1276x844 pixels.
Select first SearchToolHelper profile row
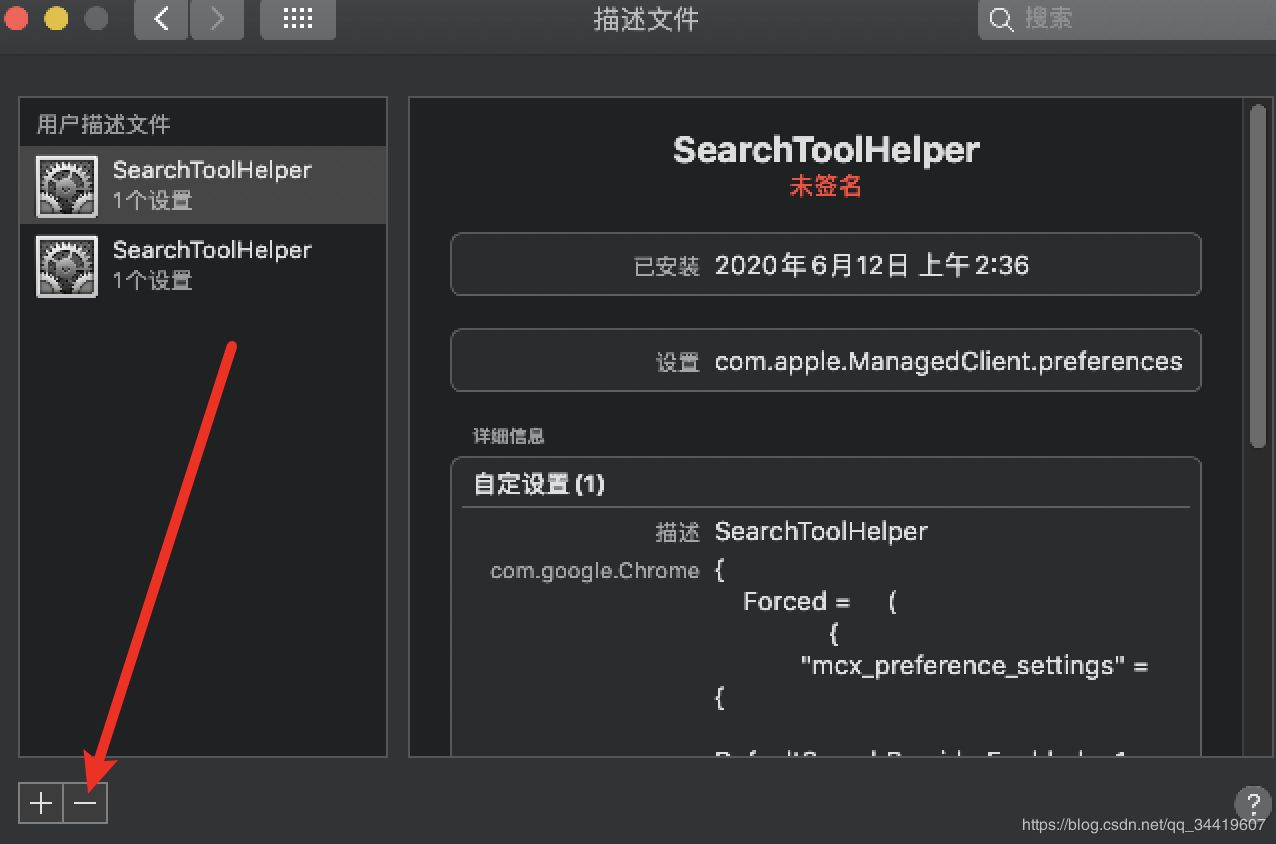[x=203, y=185]
